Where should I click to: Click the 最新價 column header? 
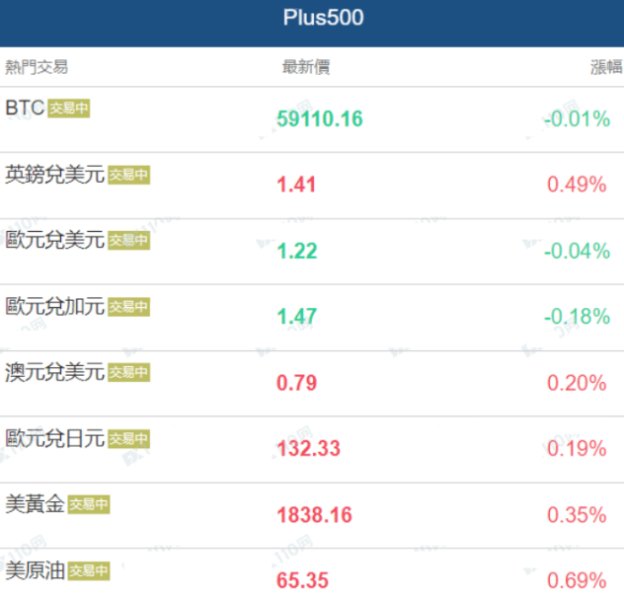tap(306, 68)
